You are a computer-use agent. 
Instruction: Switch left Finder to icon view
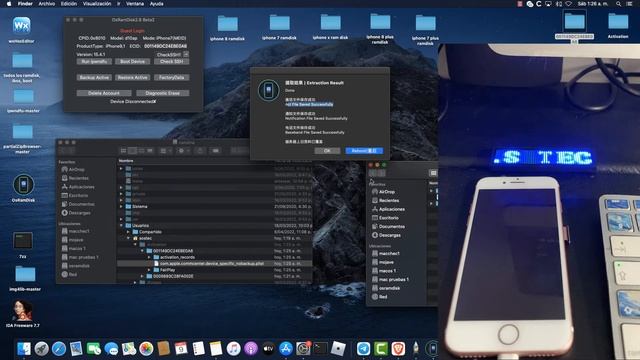click(x=124, y=151)
